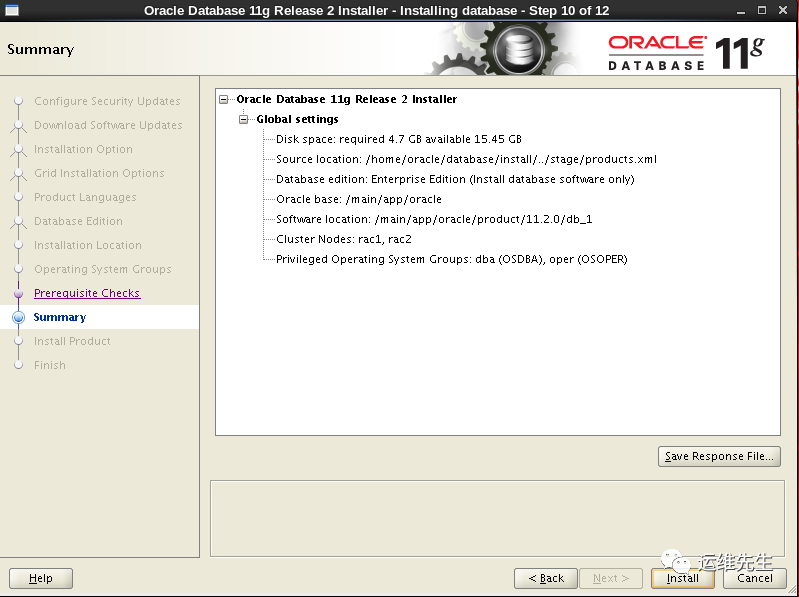Viewport: 799px width, 597px height.
Task: Click the Install Product step label
Action: [x=72, y=341]
